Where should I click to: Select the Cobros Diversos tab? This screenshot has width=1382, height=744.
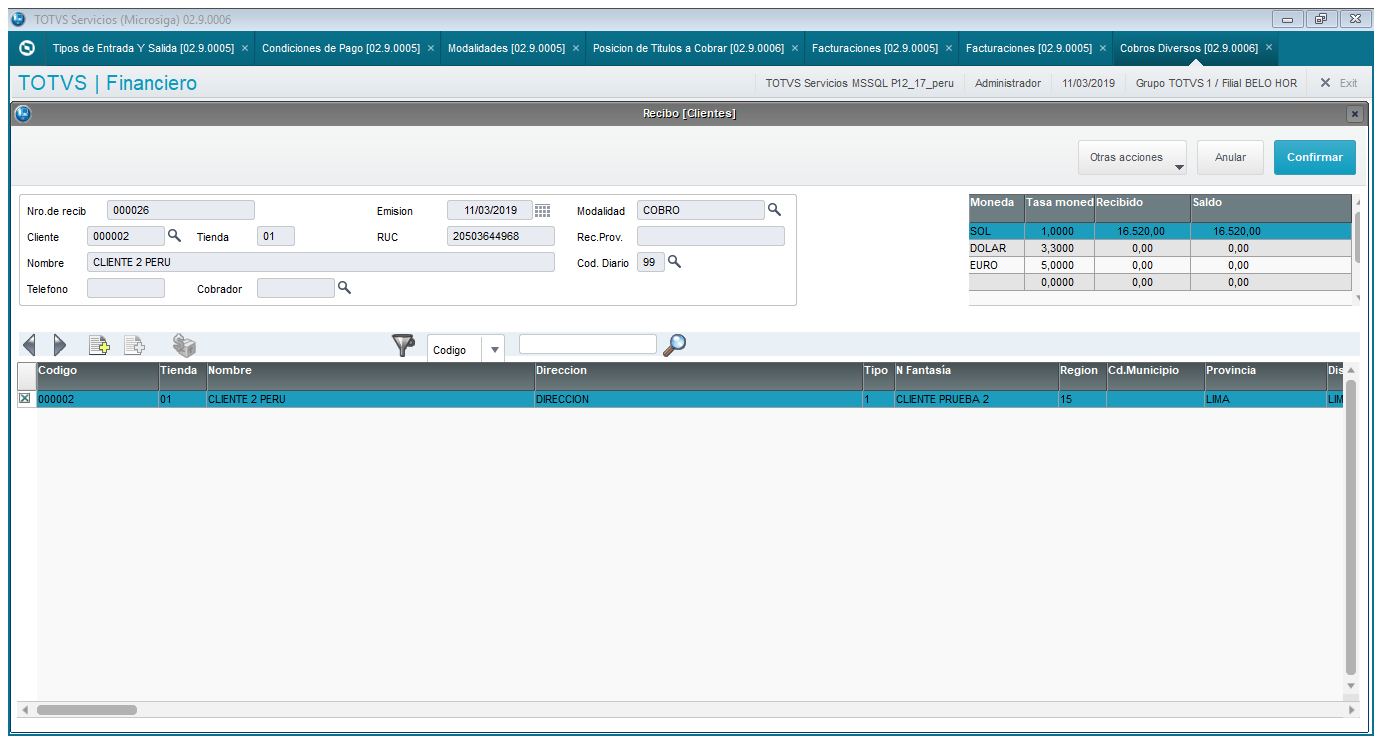1189,48
